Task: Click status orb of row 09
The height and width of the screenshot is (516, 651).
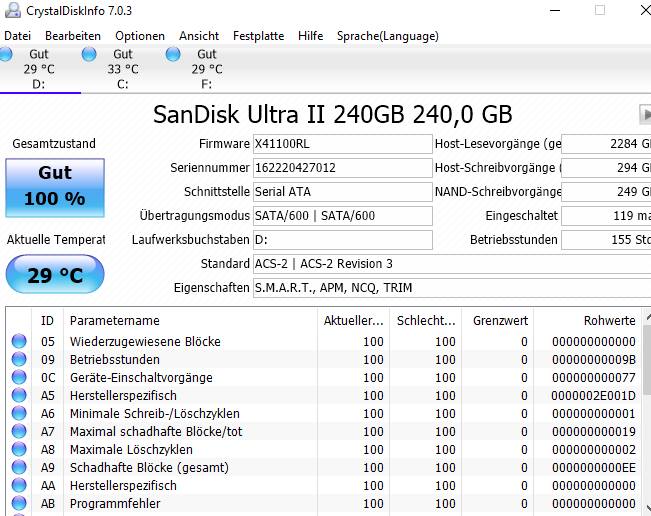Action: coord(19,359)
